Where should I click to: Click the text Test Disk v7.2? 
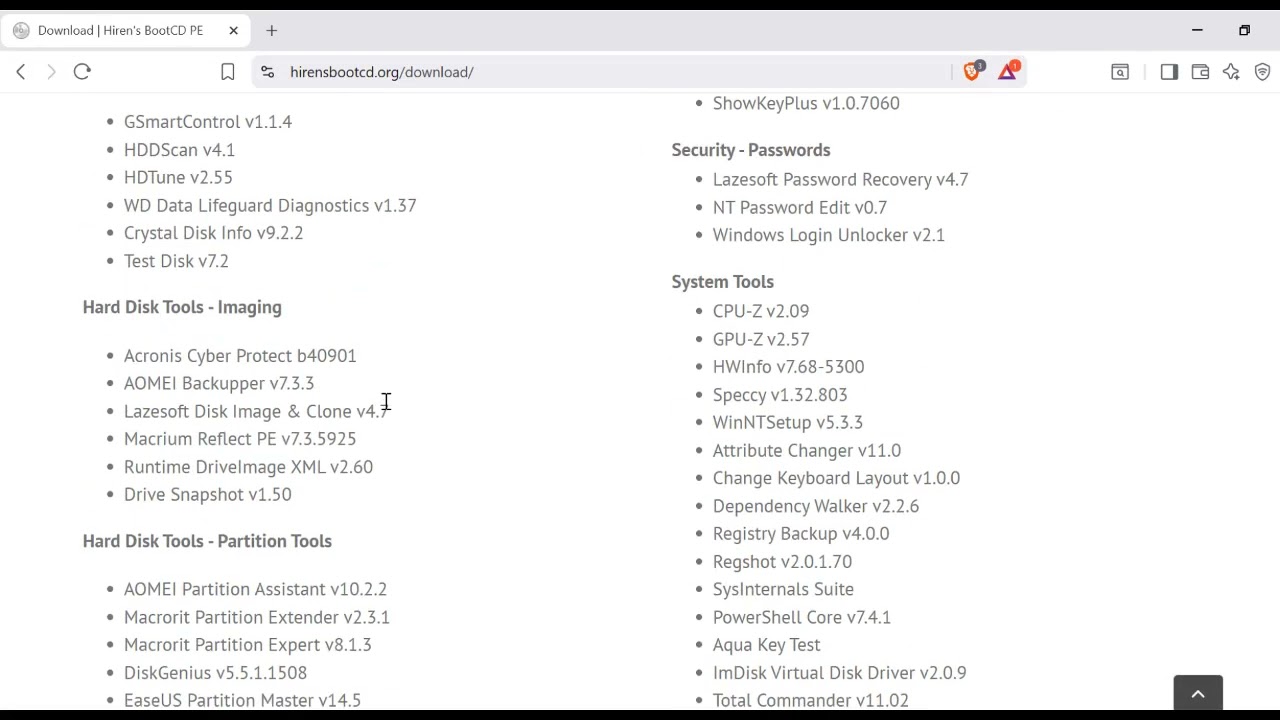point(176,261)
